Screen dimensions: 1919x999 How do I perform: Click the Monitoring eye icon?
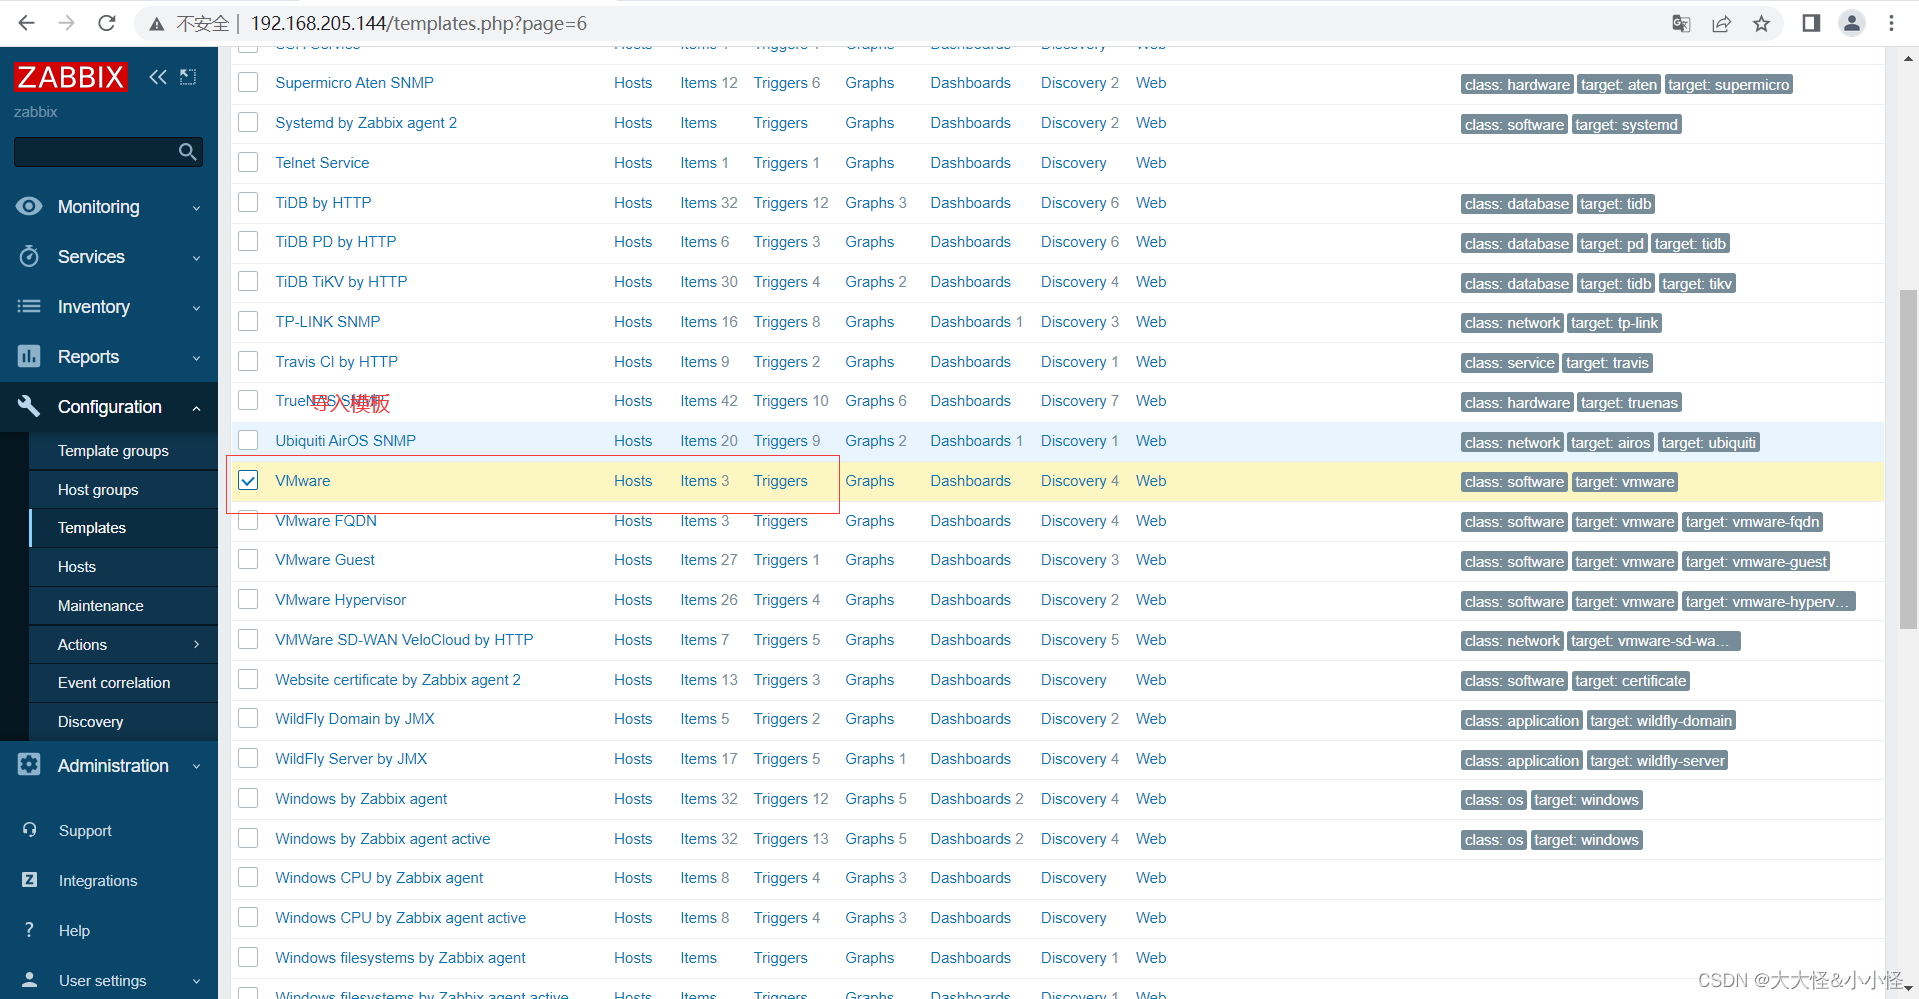pyautogui.click(x=29, y=206)
